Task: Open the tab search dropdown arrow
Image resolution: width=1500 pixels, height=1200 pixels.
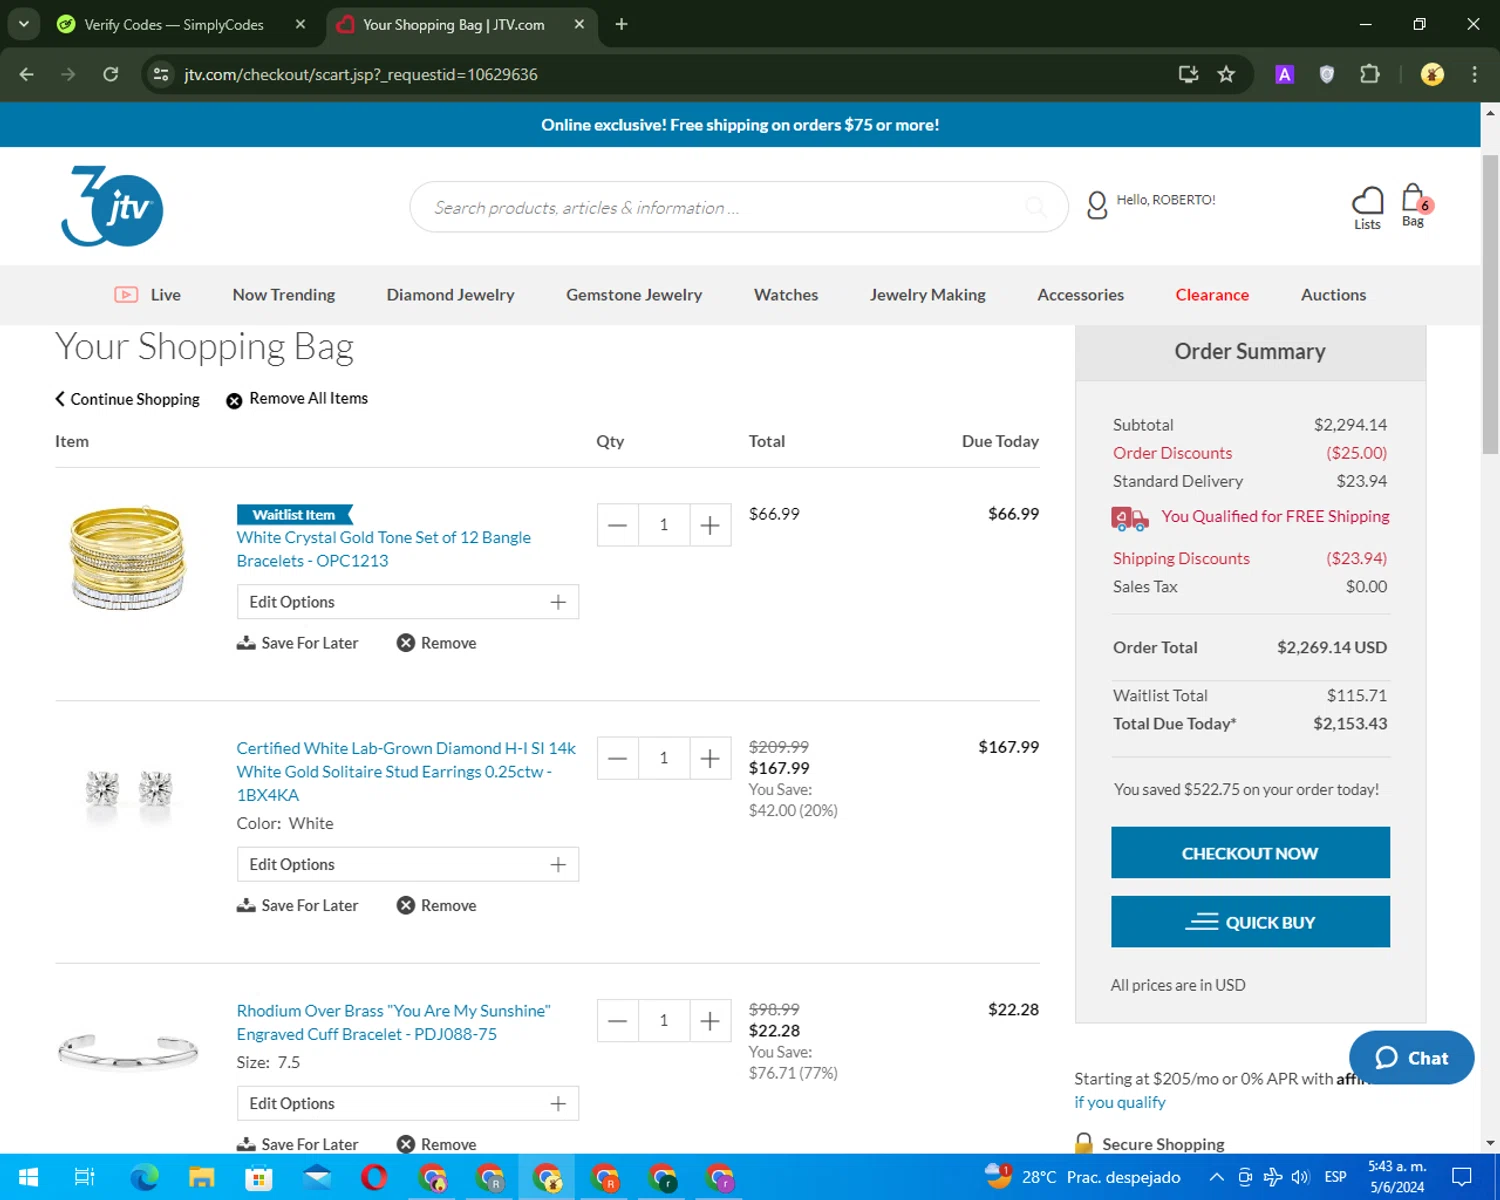Action: [23, 24]
